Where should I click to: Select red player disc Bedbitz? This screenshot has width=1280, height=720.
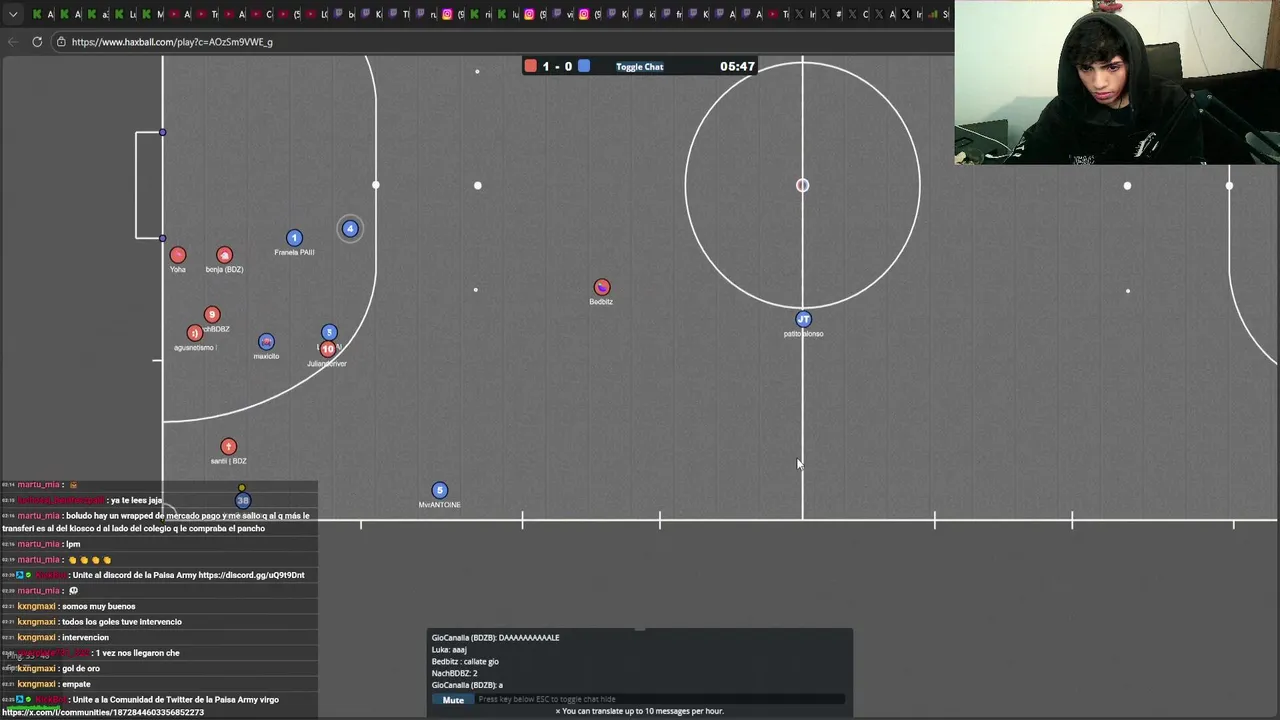(x=601, y=288)
